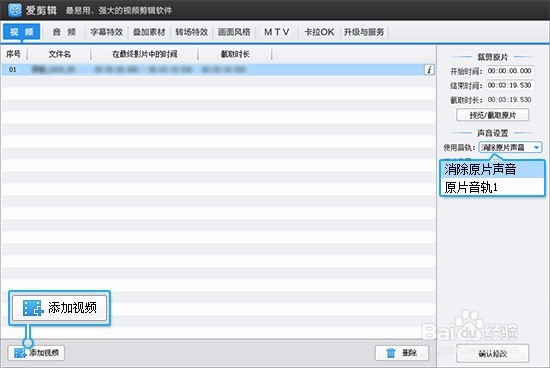
Task: Switch to the 视频 tab
Action: pyautogui.click(x=22, y=32)
